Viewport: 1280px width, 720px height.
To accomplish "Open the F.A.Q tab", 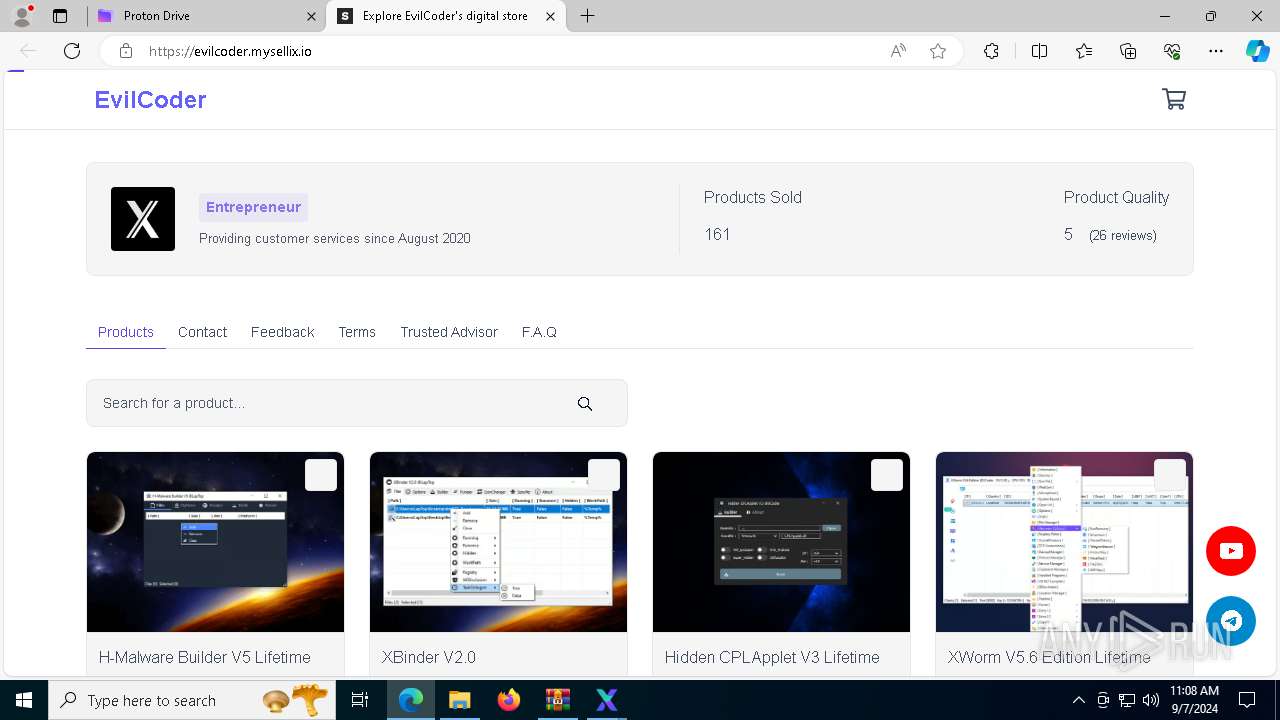I will point(539,332).
